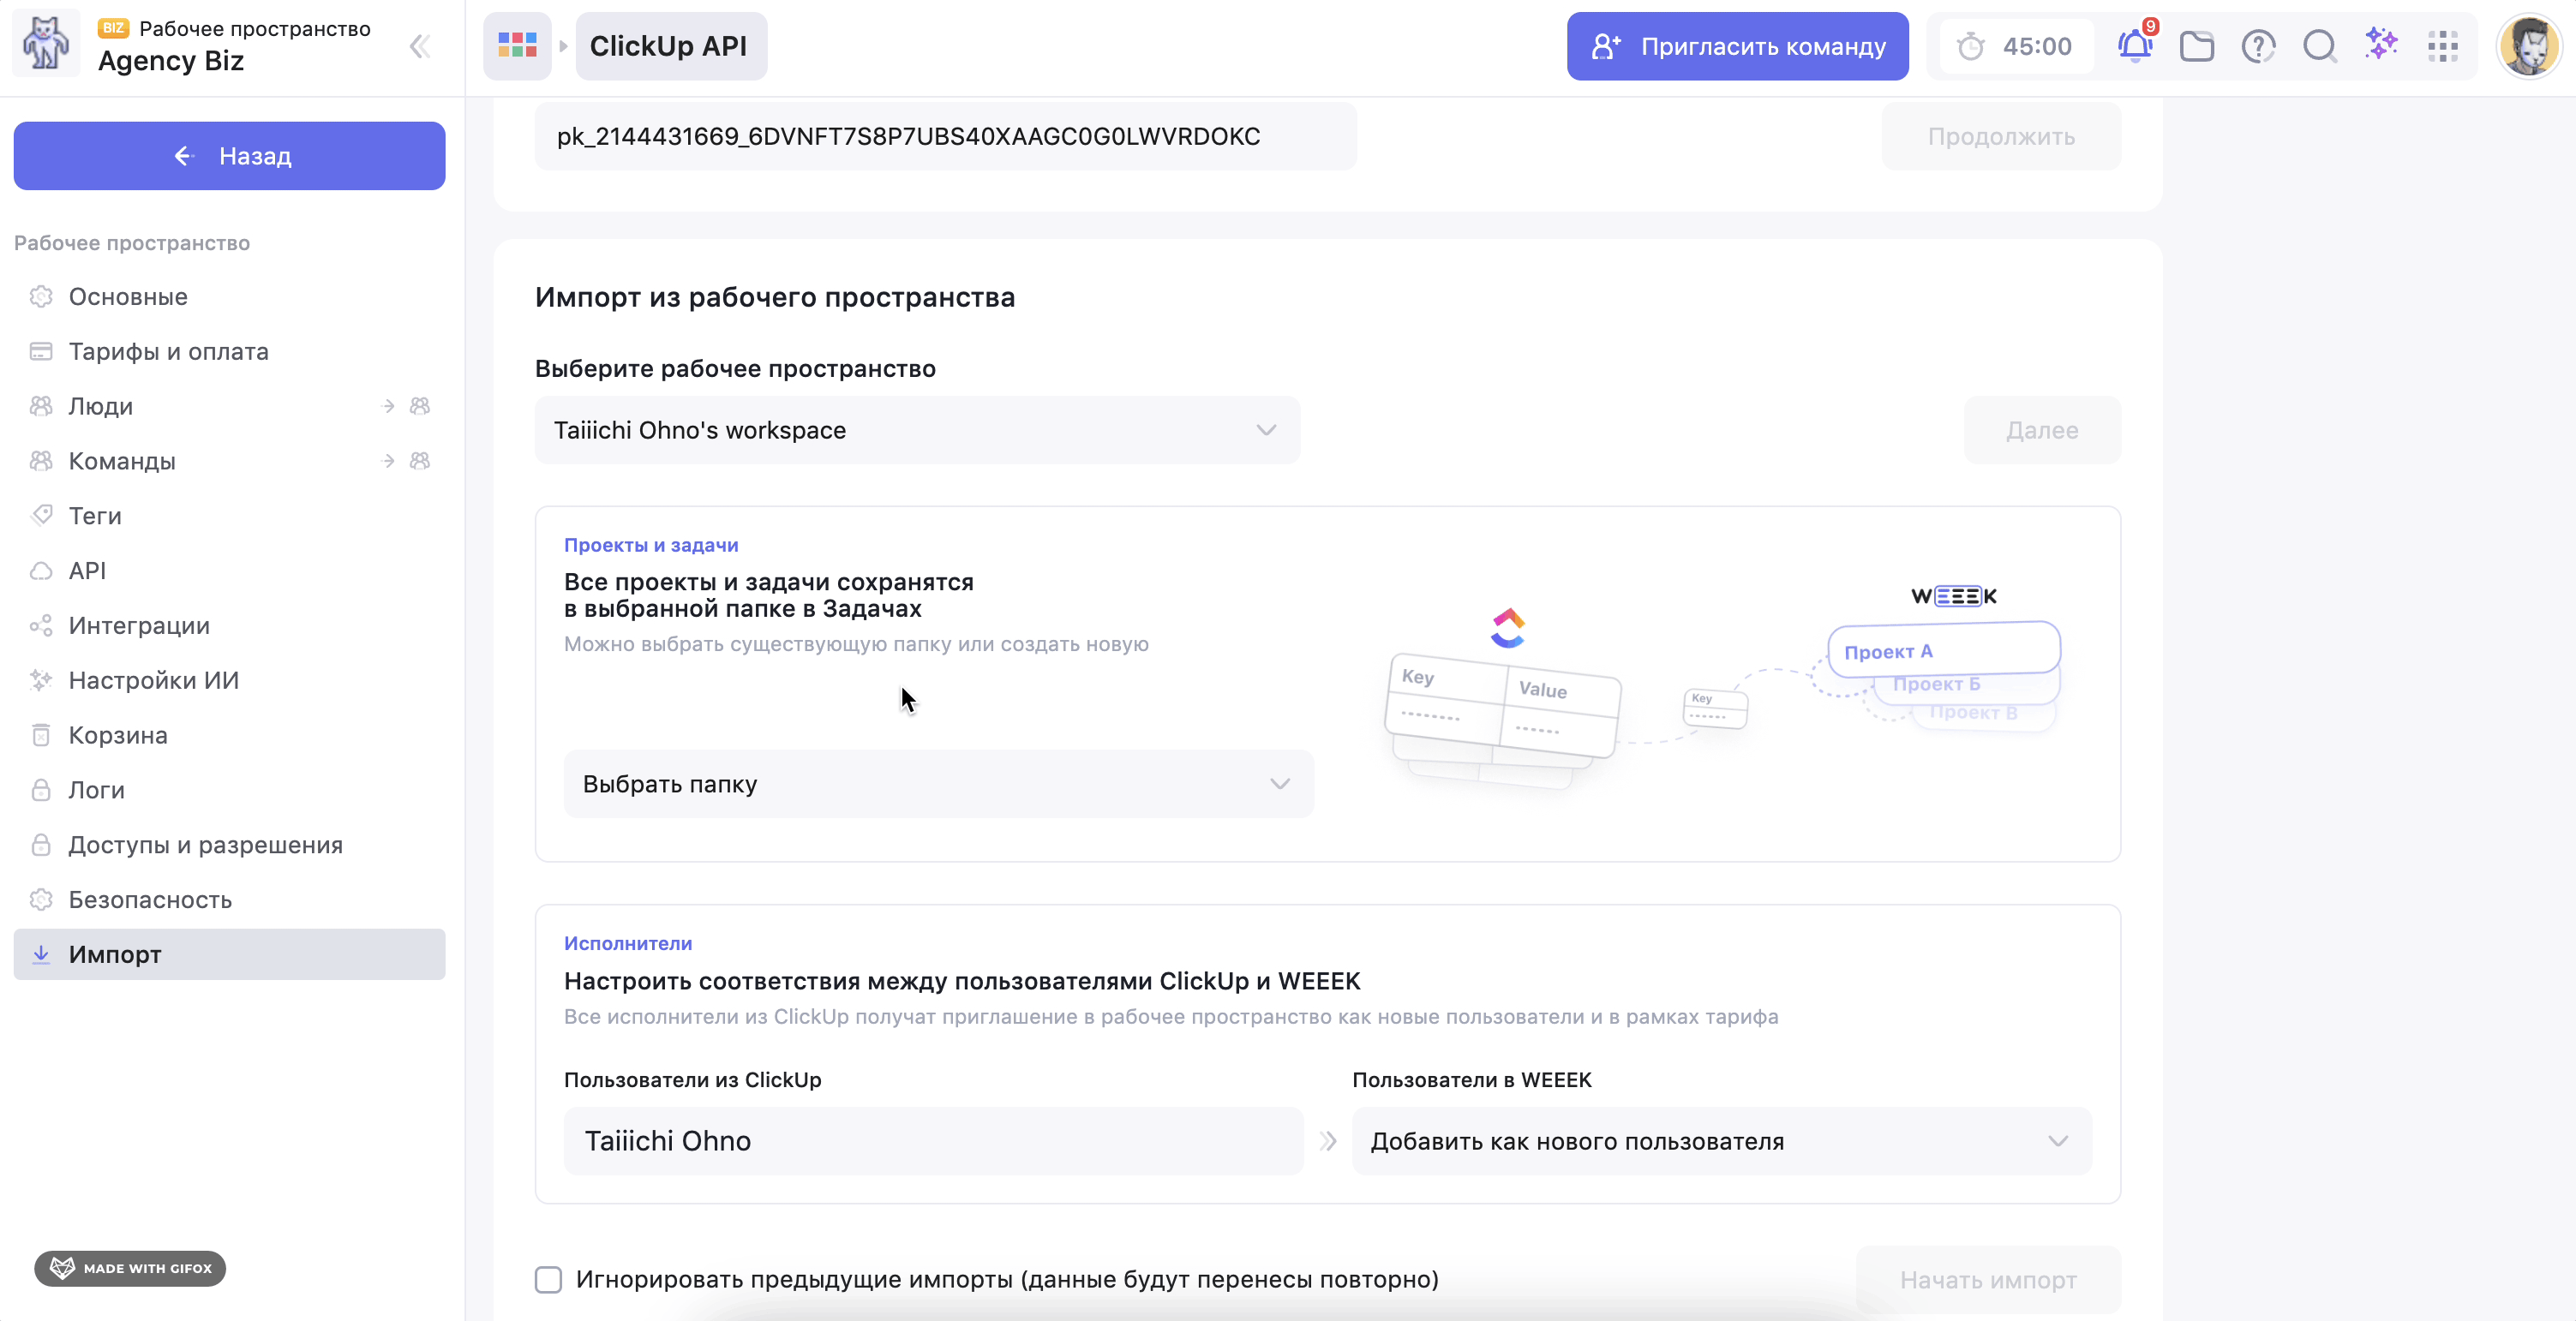Enable the Игнорировать предыдущие импорты checkbox
The image size is (2576, 1321).
point(548,1279)
